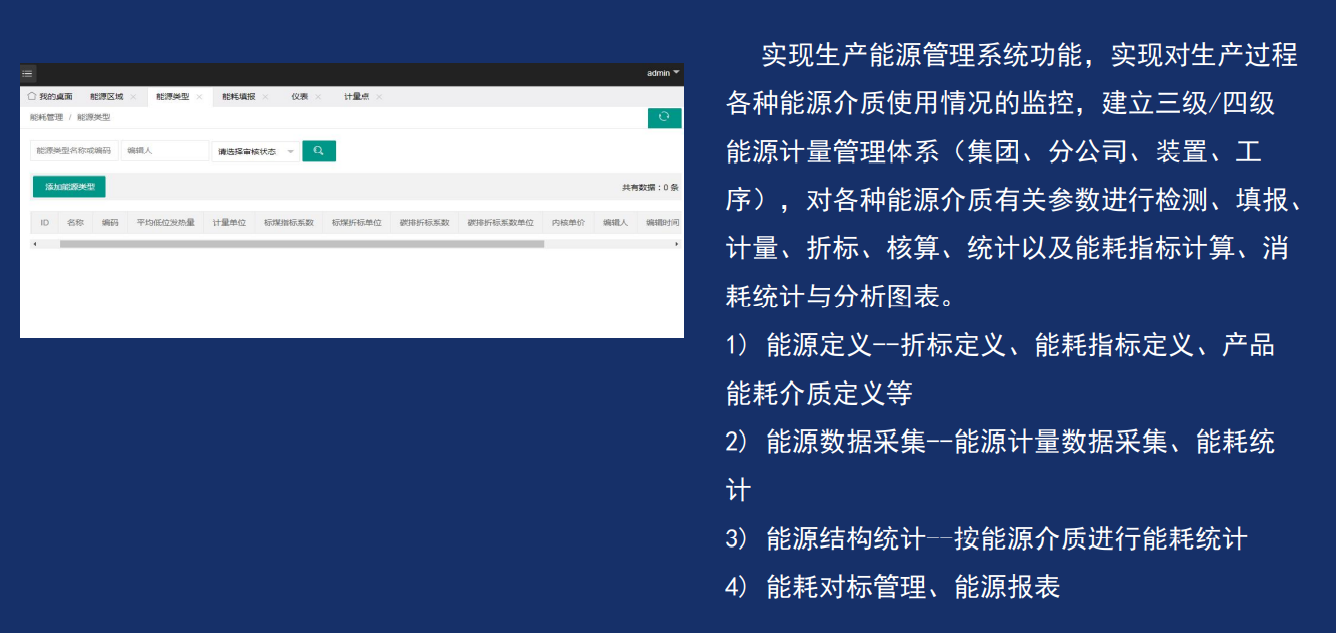Click the green refresh icon button
This screenshot has height=633, width=1336.
click(664, 117)
